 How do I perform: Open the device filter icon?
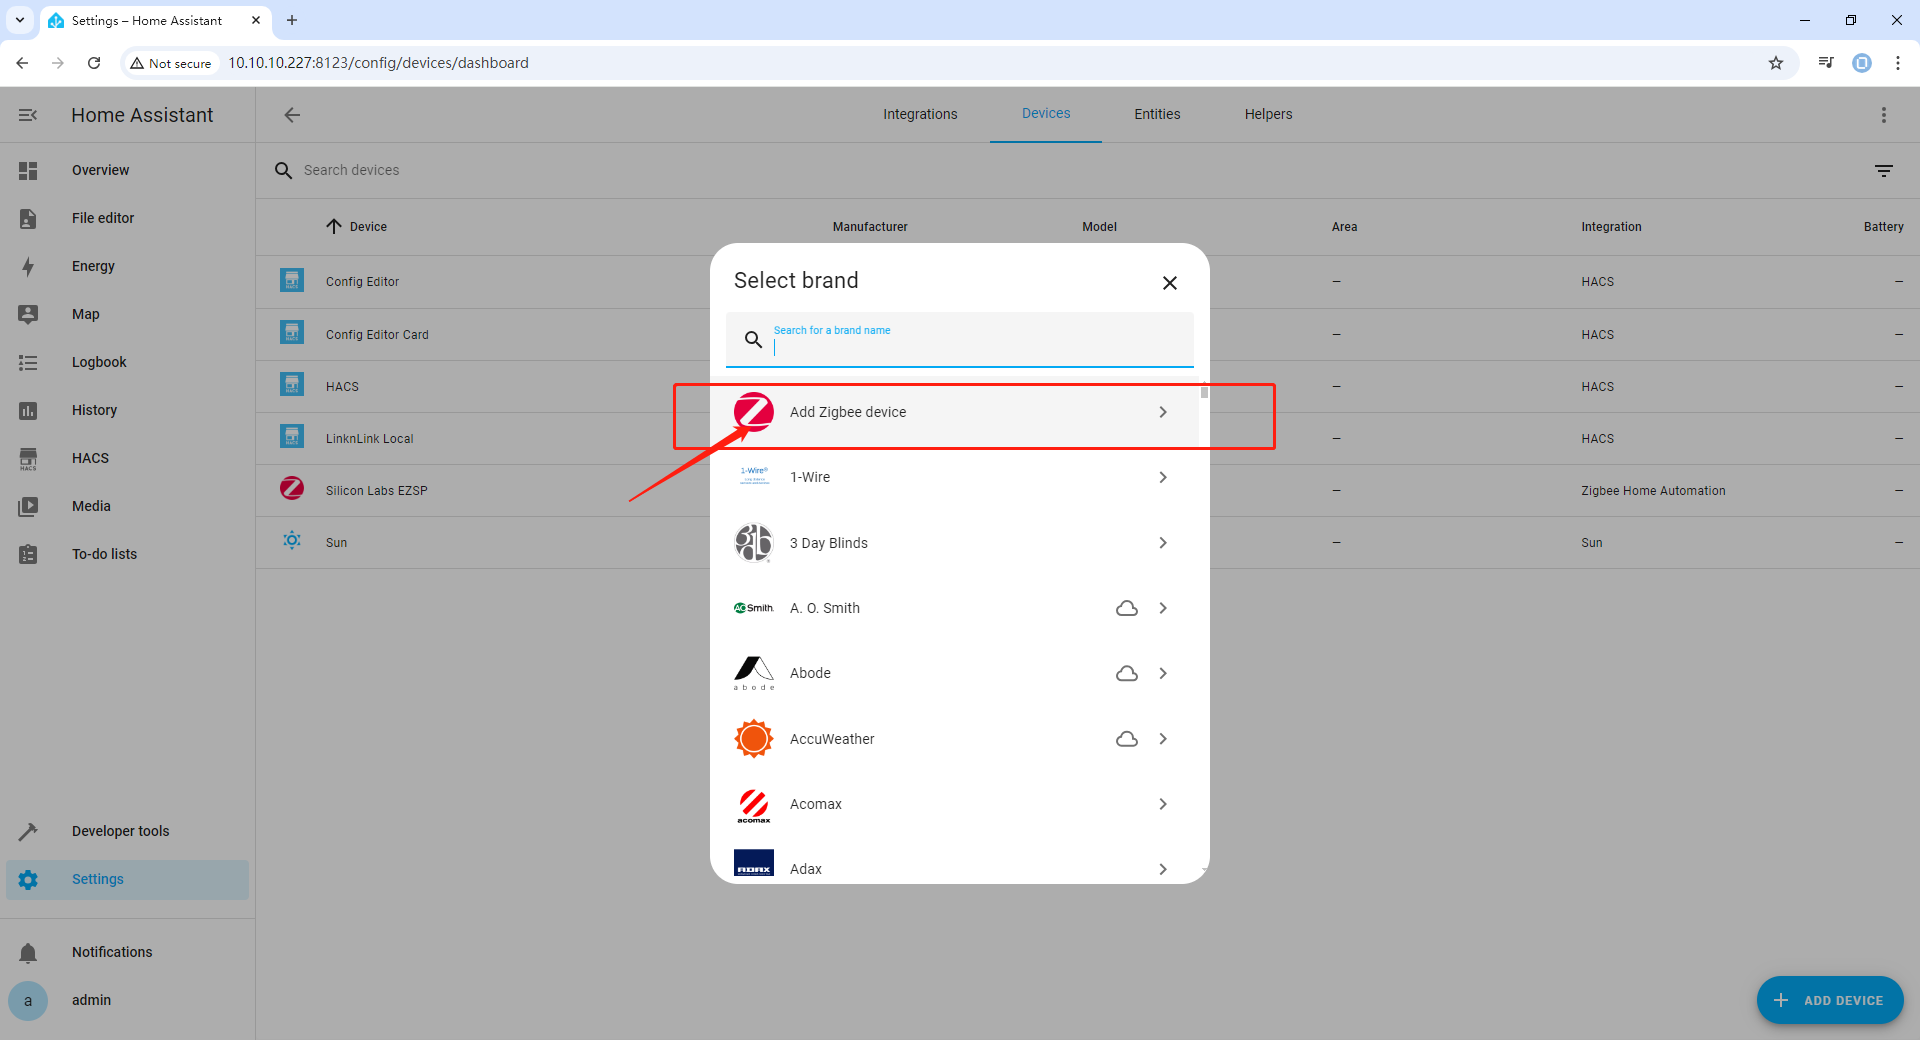[x=1883, y=171]
